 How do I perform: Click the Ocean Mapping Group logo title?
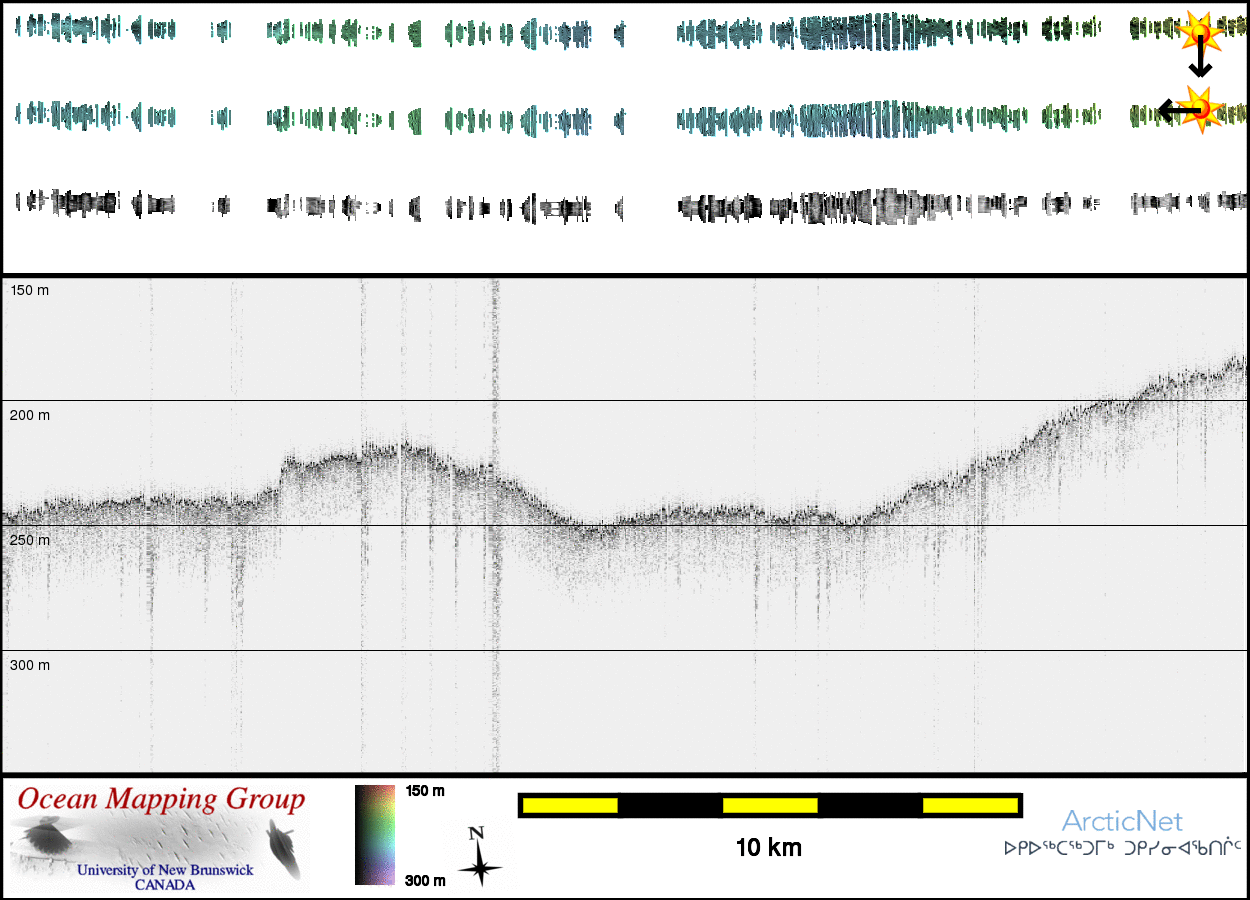click(x=161, y=800)
